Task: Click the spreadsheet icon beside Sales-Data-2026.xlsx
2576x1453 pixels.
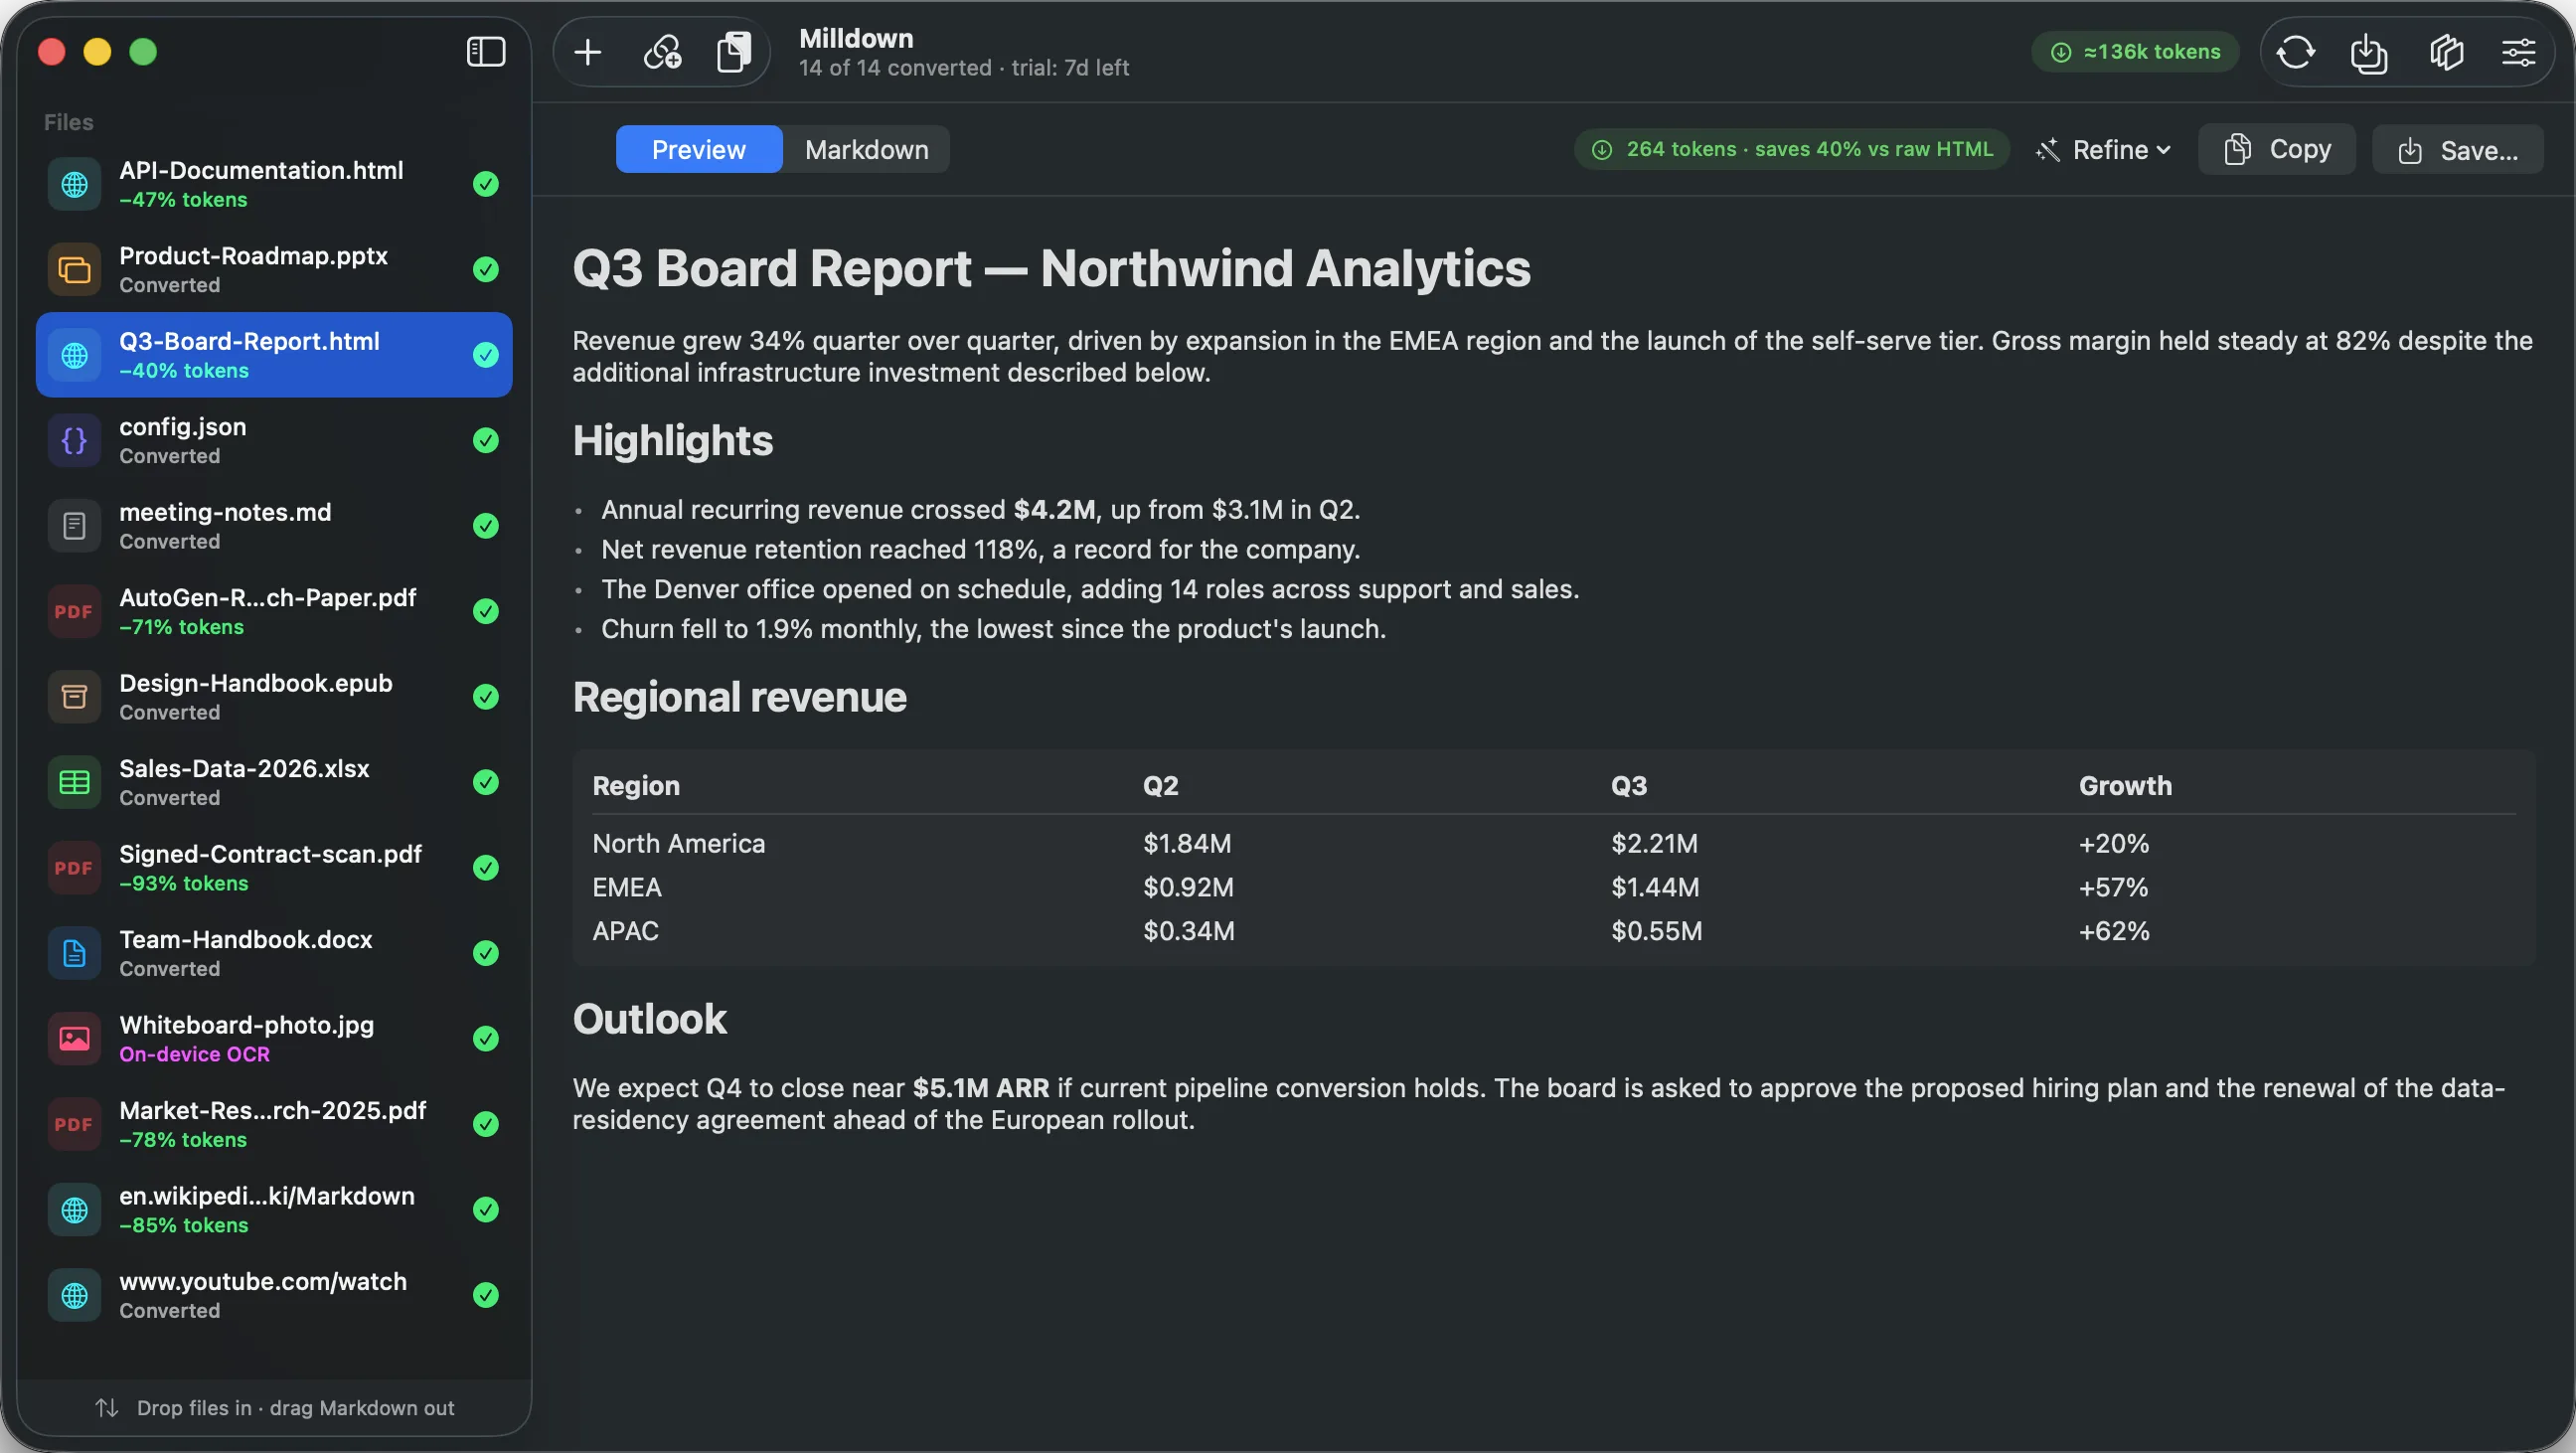Action: [74, 782]
